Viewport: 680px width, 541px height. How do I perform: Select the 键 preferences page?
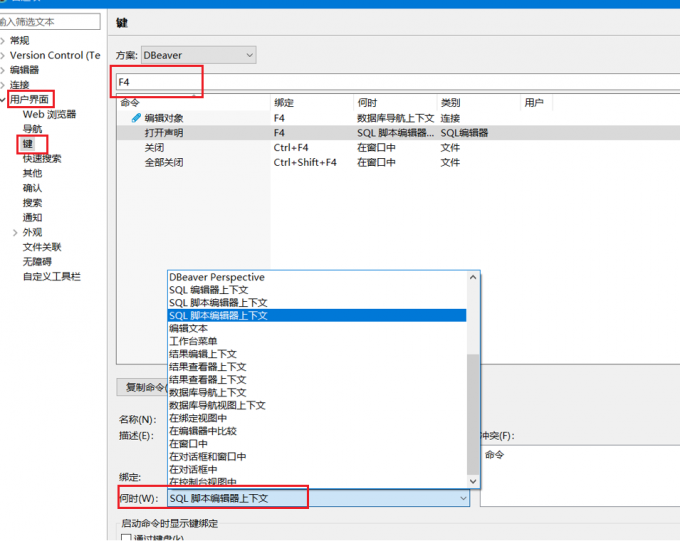28,144
